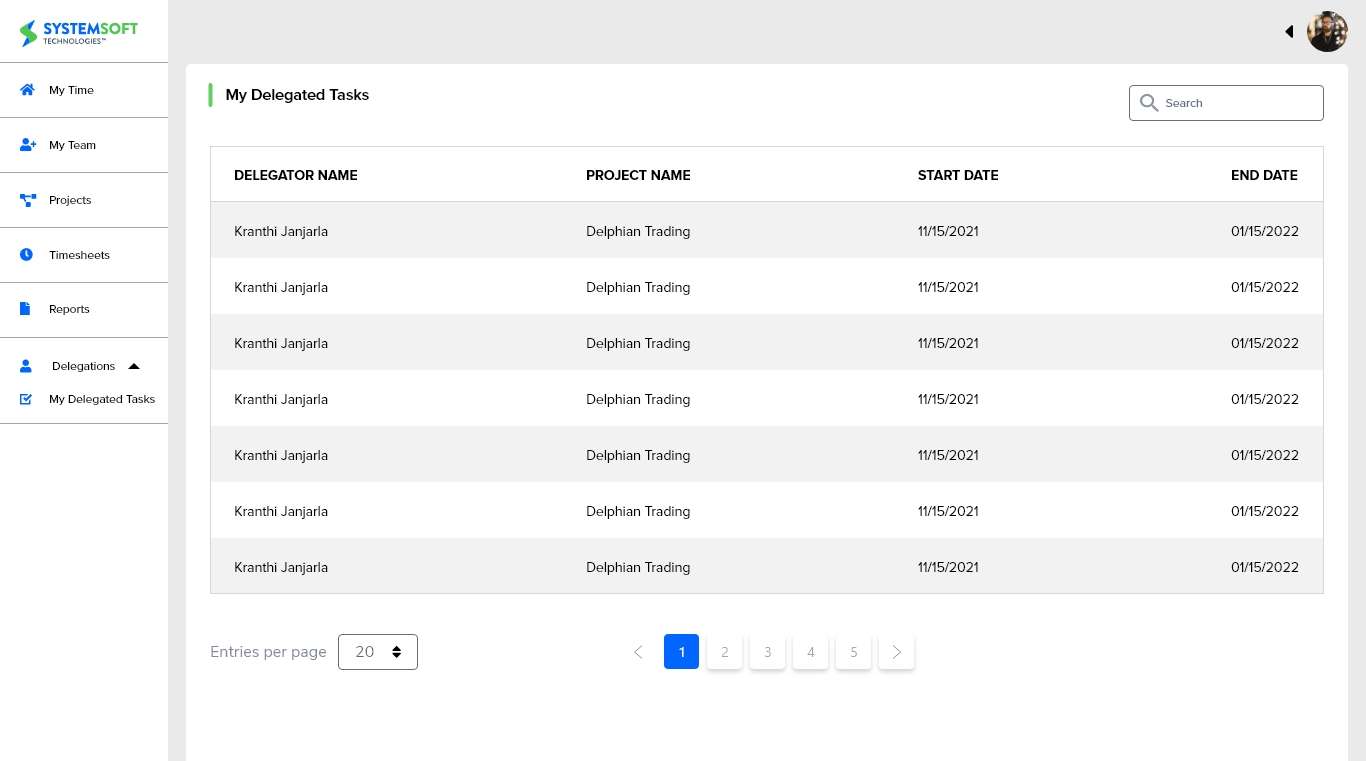Click the SystemSoft Technologies logo
The width and height of the screenshot is (1366, 761).
pyautogui.click(x=79, y=33)
